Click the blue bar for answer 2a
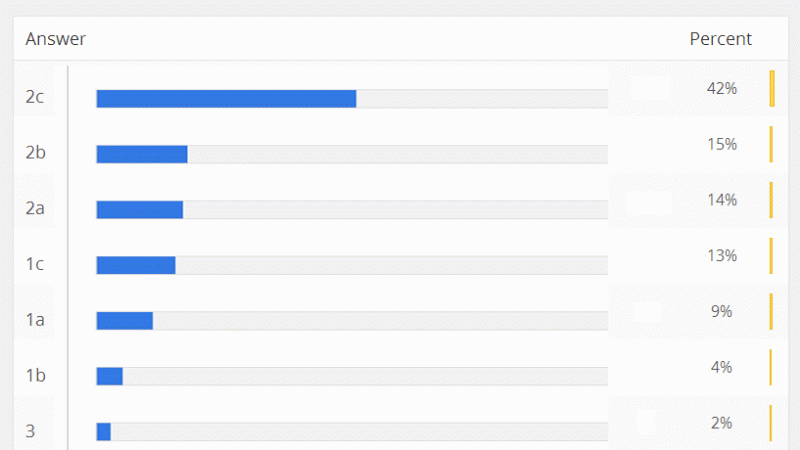Viewport: 800px width, 450px height. point(139,209)
